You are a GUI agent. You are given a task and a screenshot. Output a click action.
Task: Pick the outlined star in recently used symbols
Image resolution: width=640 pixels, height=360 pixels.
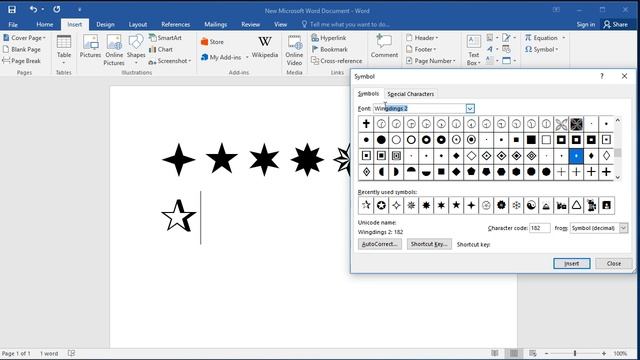(366, 205)
